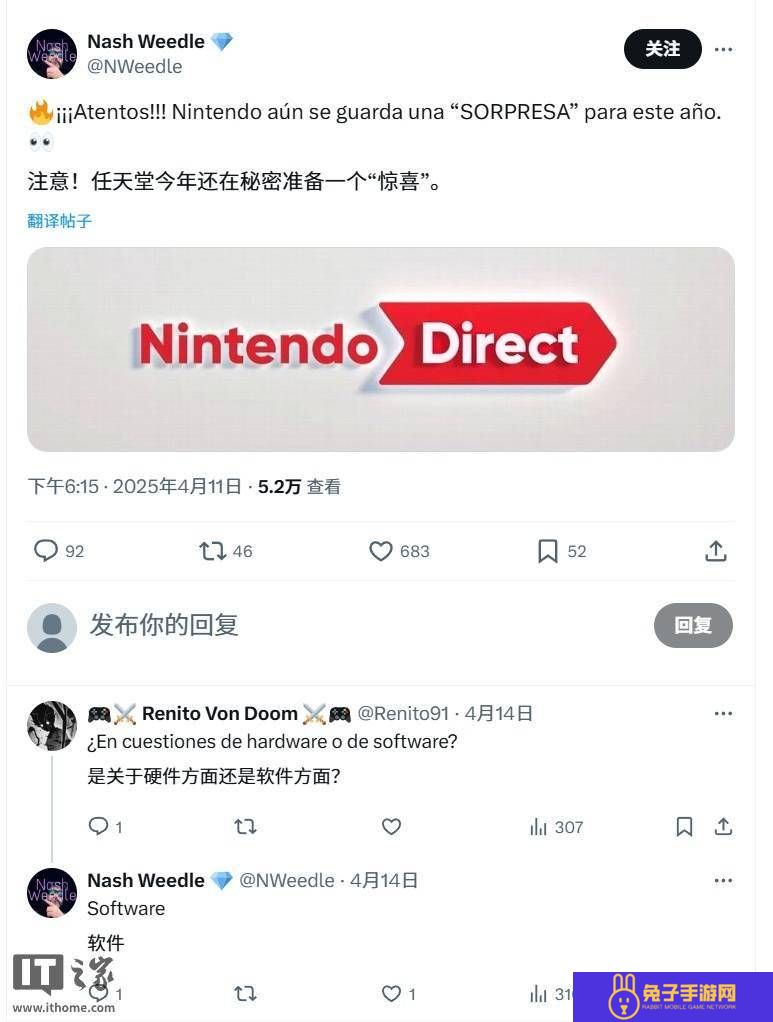
Task: Repost the main tweet with 46 reposts
Action: [212, 551]
